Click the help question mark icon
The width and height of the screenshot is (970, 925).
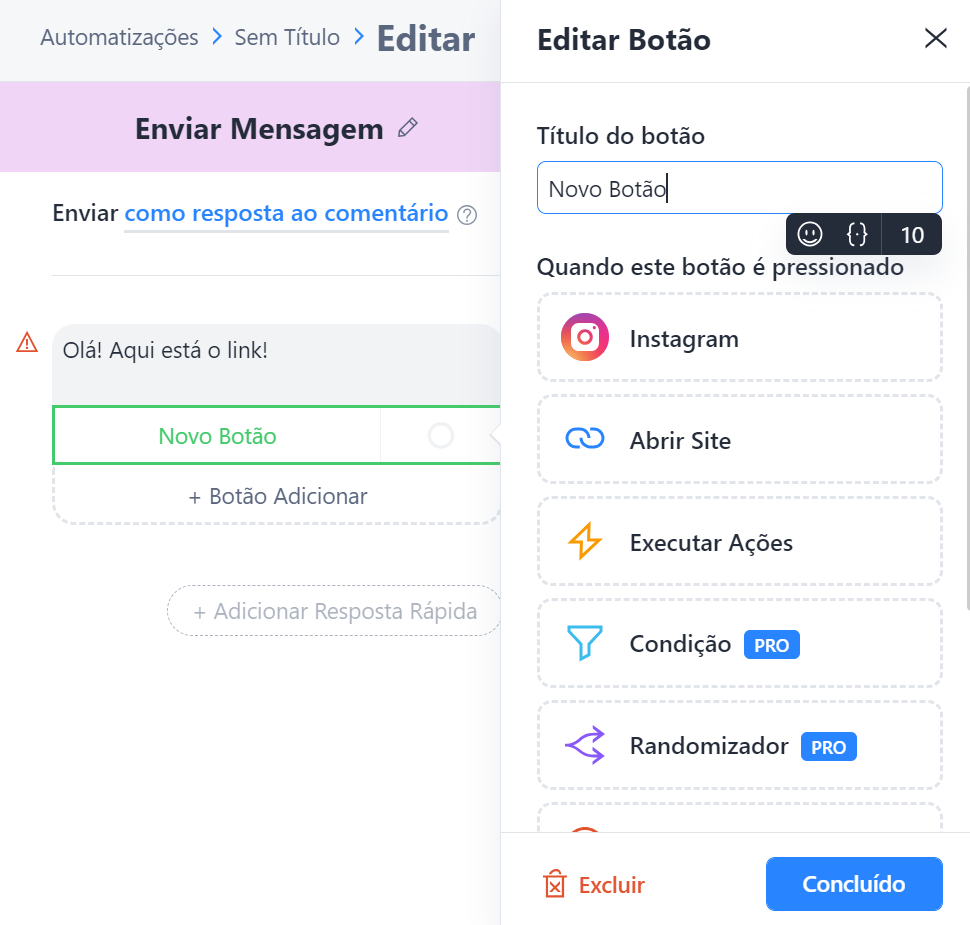(x=466, y=215)
